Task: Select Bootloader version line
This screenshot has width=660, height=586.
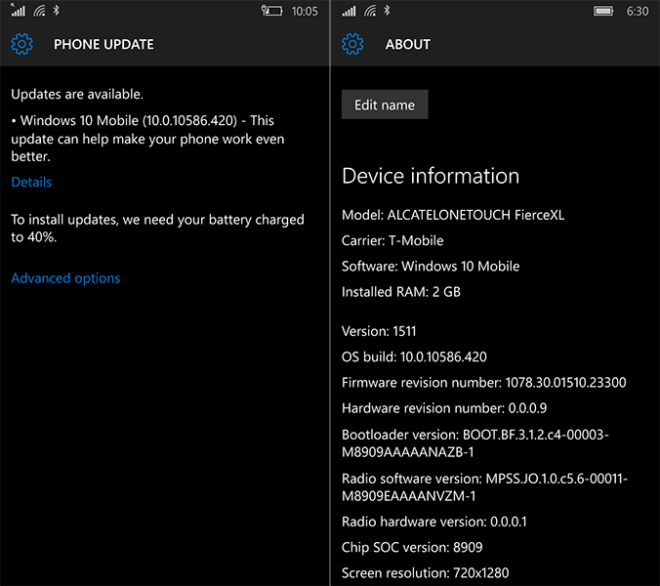Action: coord(475,443)
